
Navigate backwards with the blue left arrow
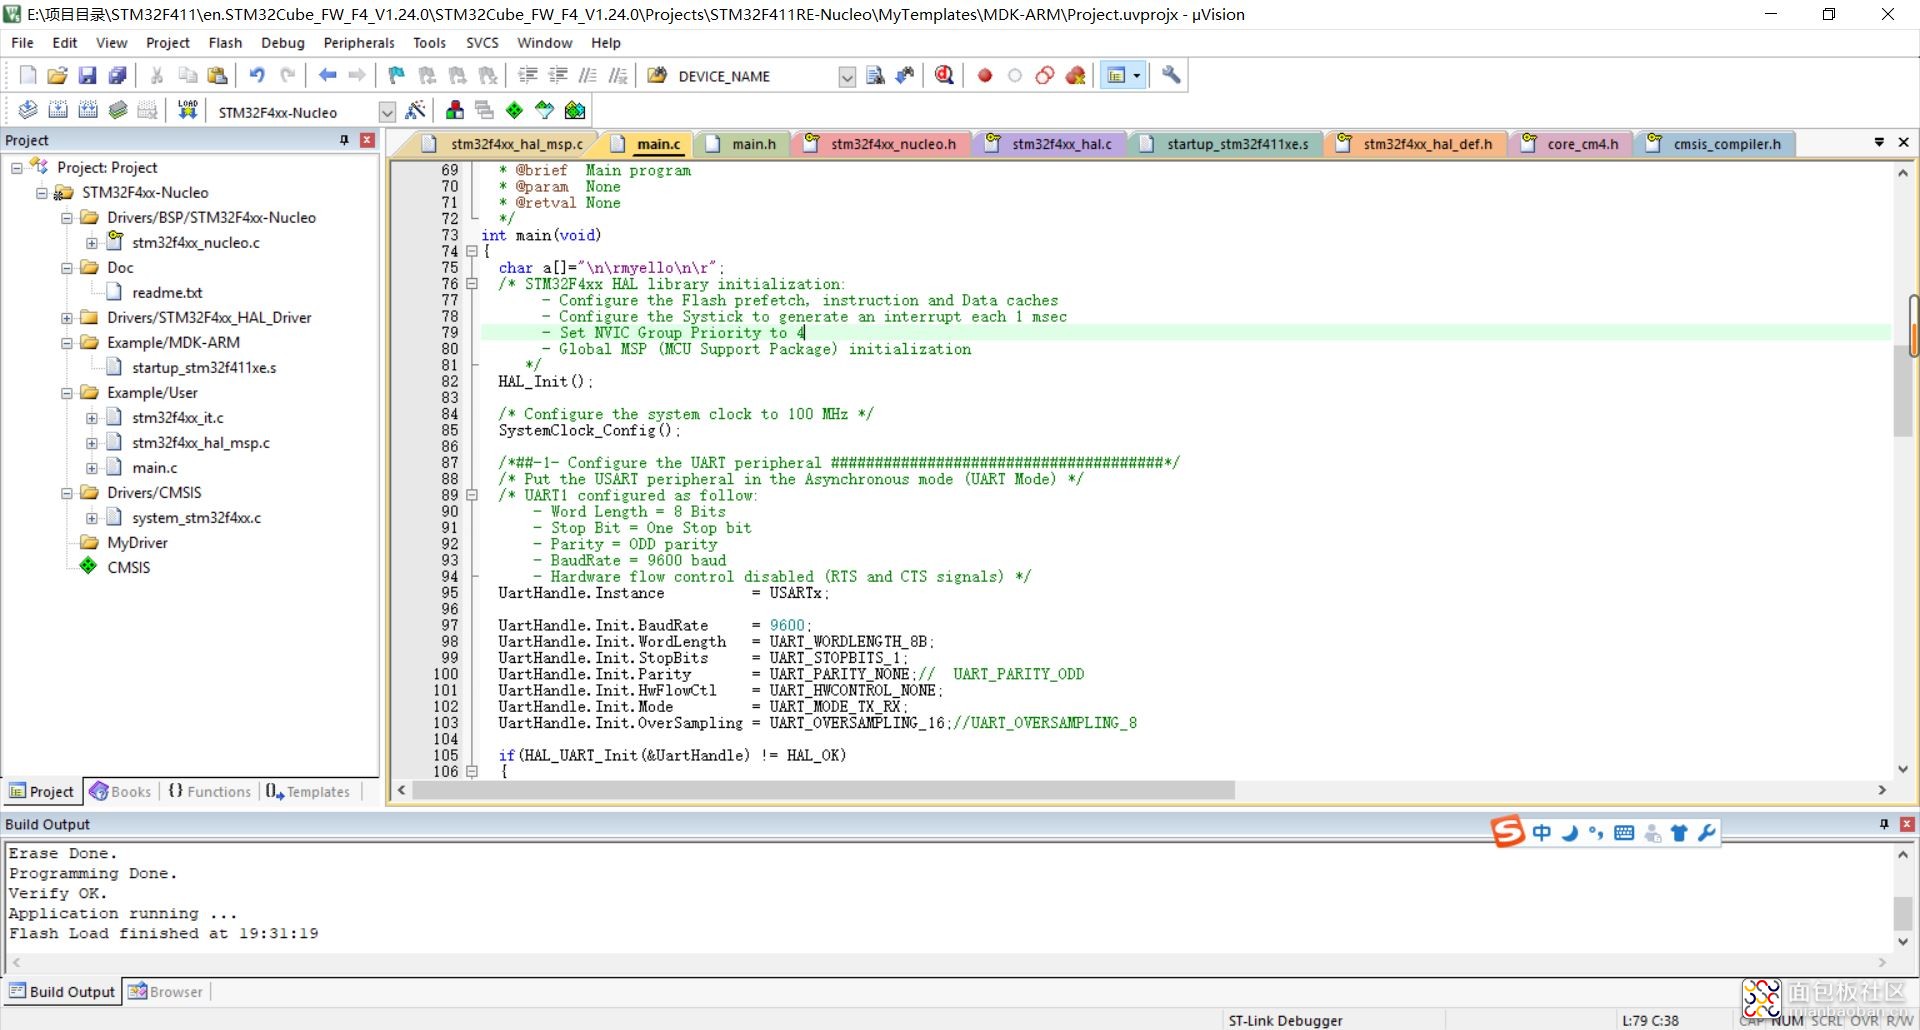pyautogui.click(x=327, y=75)
